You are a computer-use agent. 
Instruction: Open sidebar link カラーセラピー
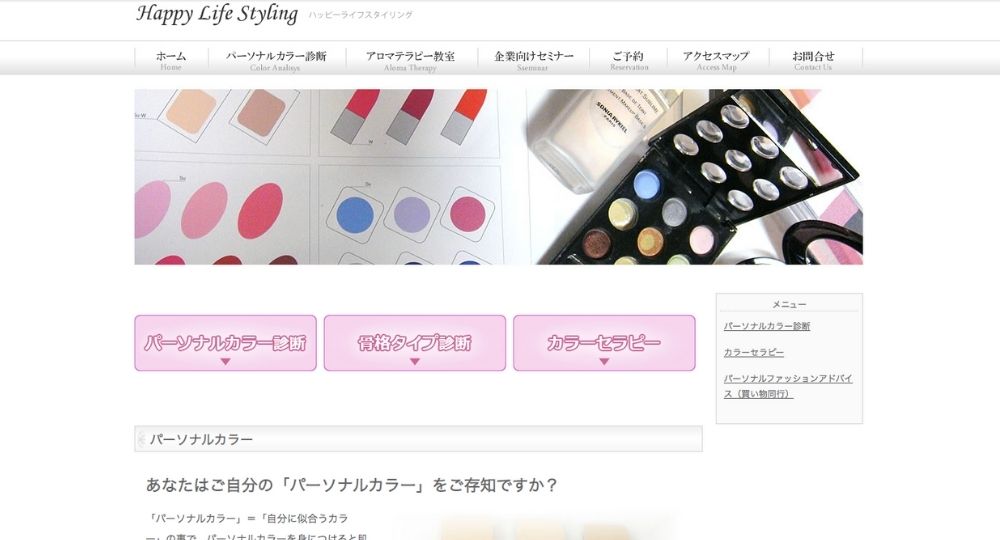tap(753, 353)
